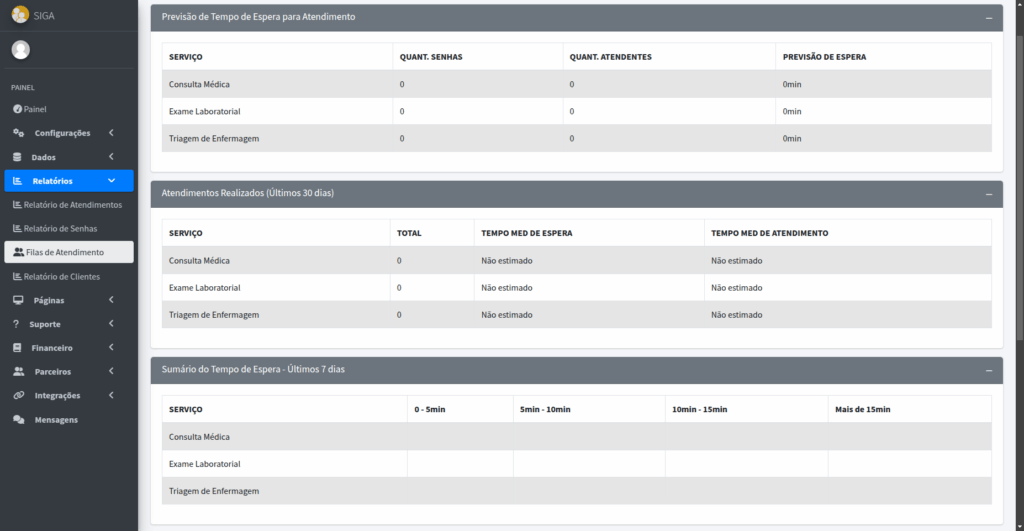Expand the Suporte submenu chevron
Viewport: 1024px width, 531px height.
(111, 324)
